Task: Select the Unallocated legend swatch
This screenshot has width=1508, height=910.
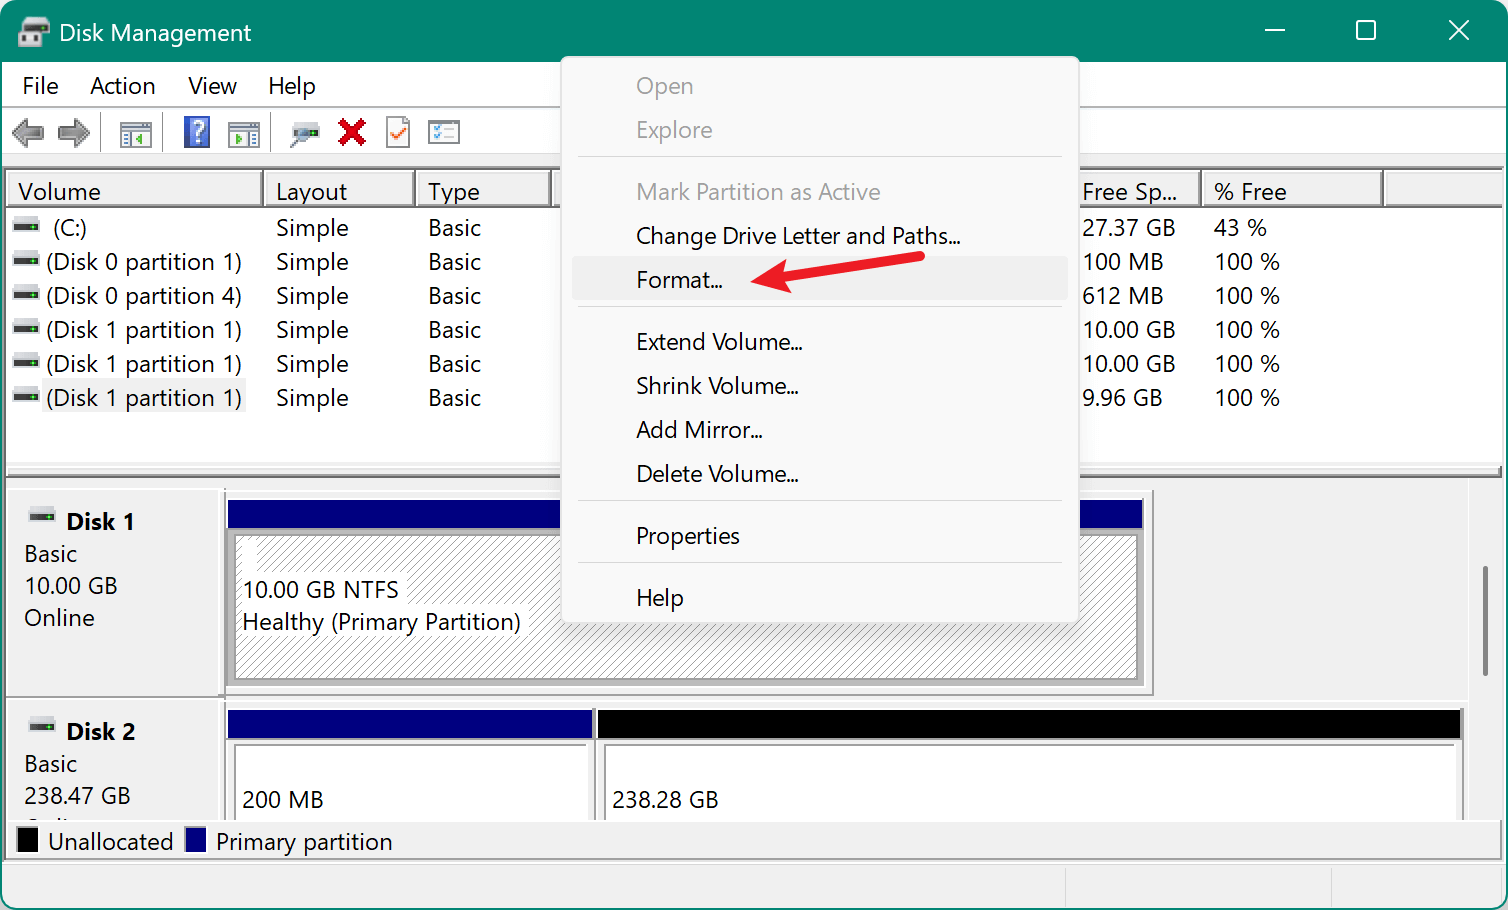Action: click(x=27, y=841)
